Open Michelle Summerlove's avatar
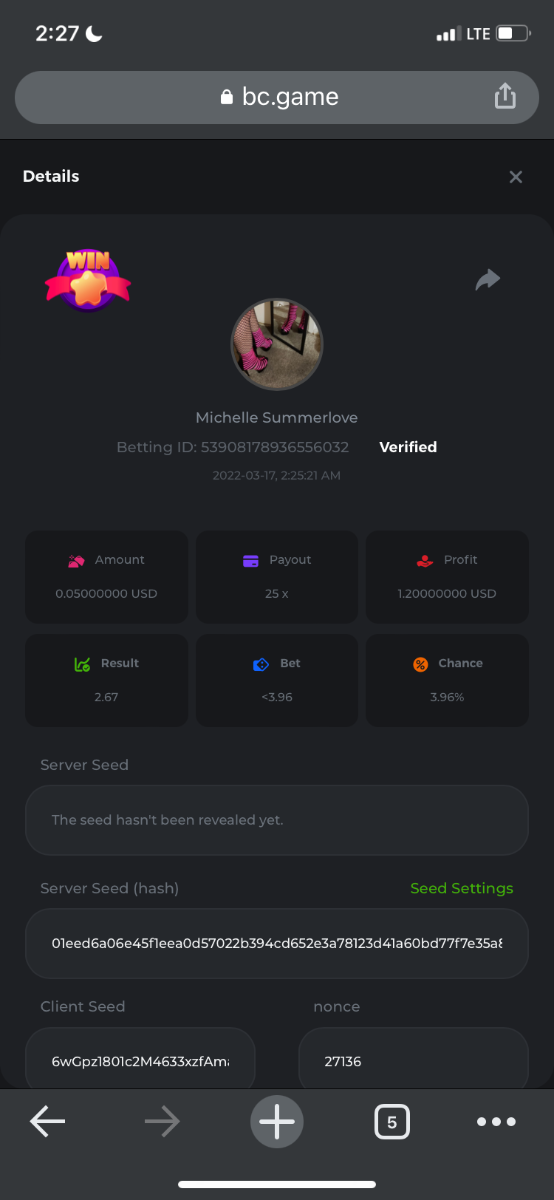Image resolution: width=554 pixels, height=1200 pixels. coord(277,344)
